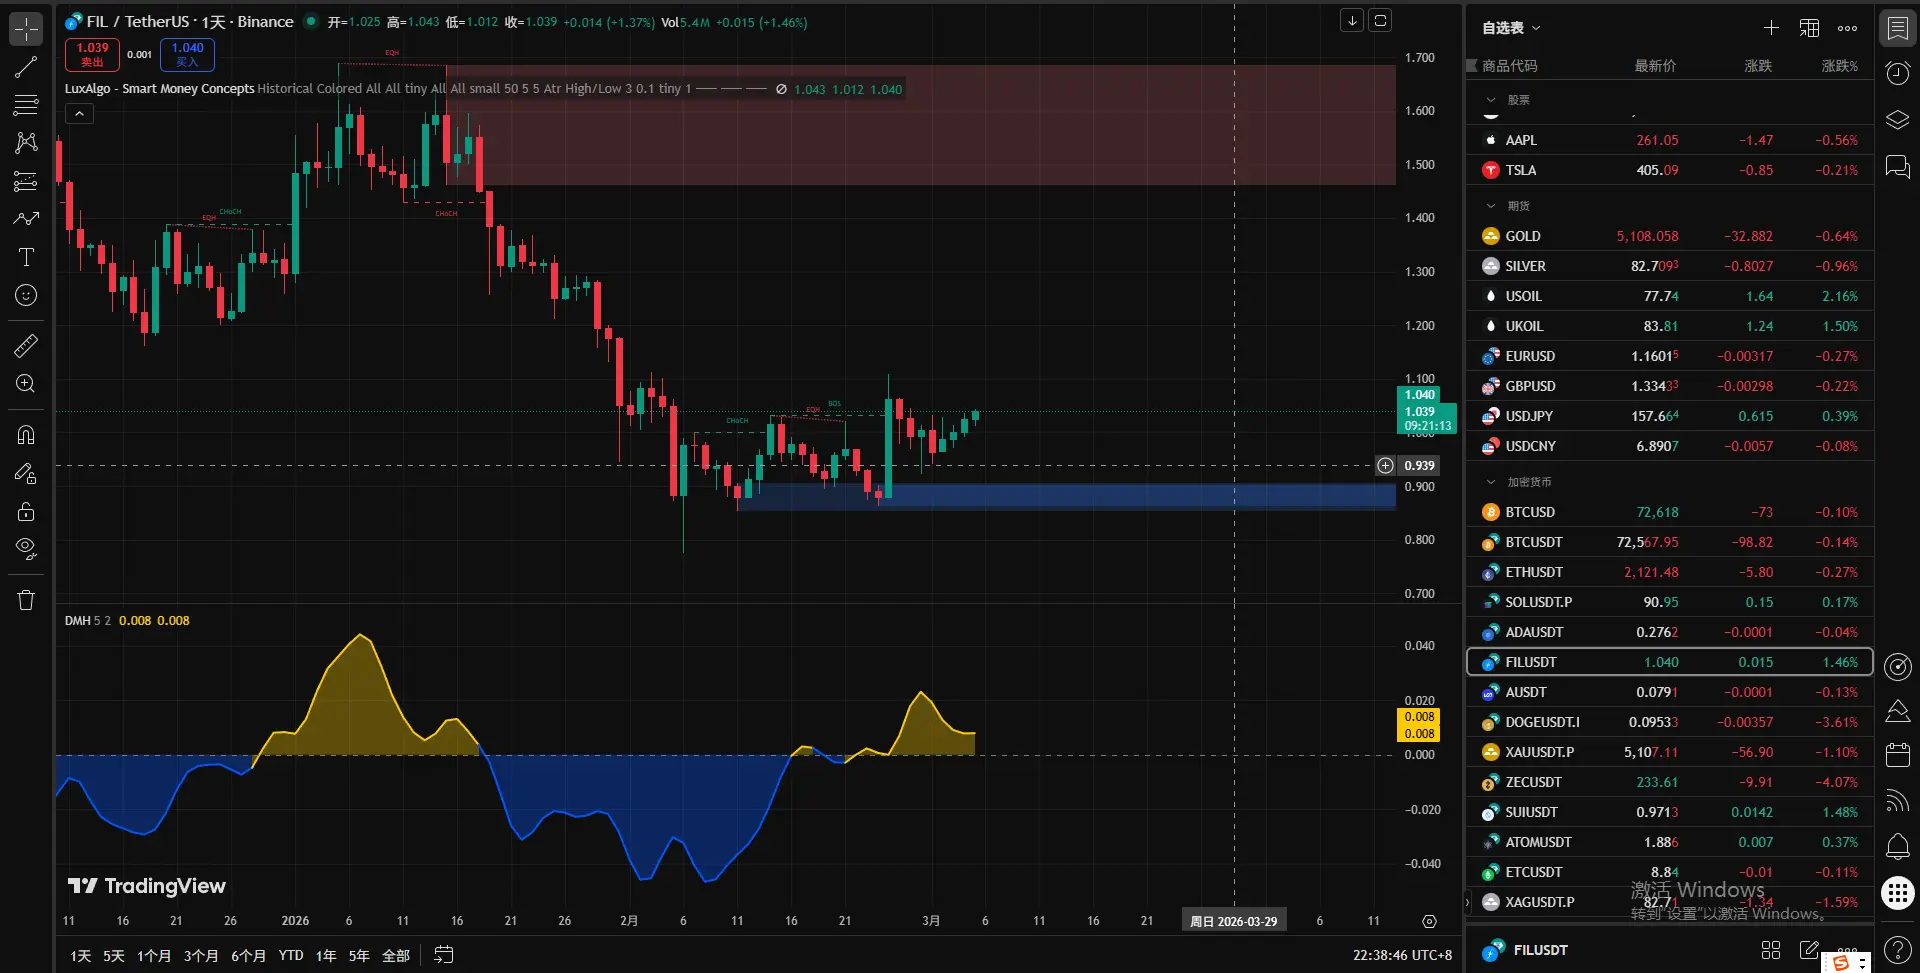The image size is (1920, 973).
Task: Open the radar target icon in the sidebar
Action: 1897,666
